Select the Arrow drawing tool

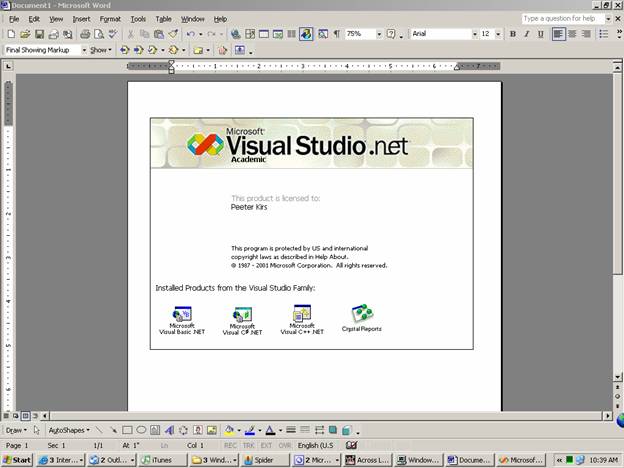click(x=113, y=430)
